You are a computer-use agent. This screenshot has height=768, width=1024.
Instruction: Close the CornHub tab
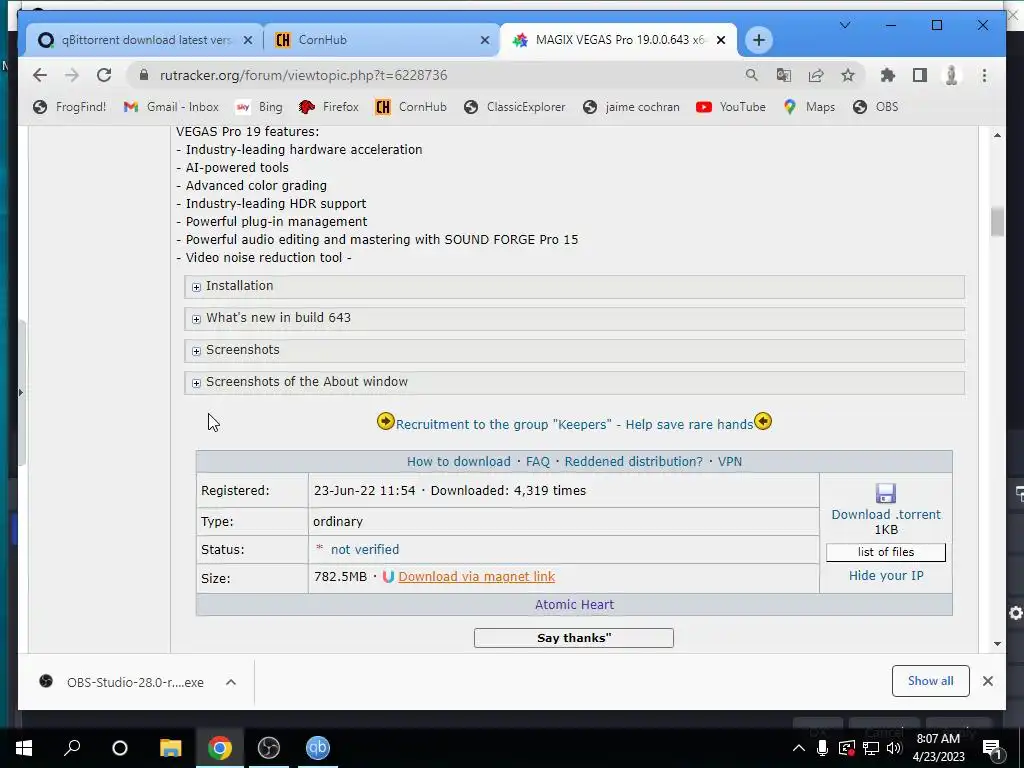[485, 40]
